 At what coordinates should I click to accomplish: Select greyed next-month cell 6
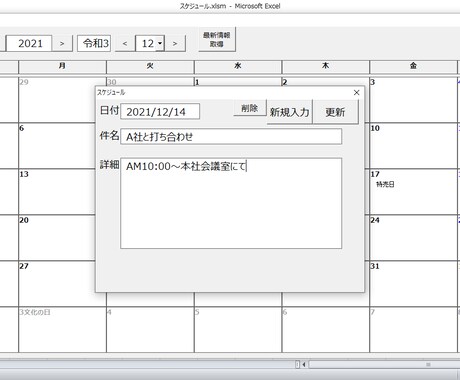point(325,330)
